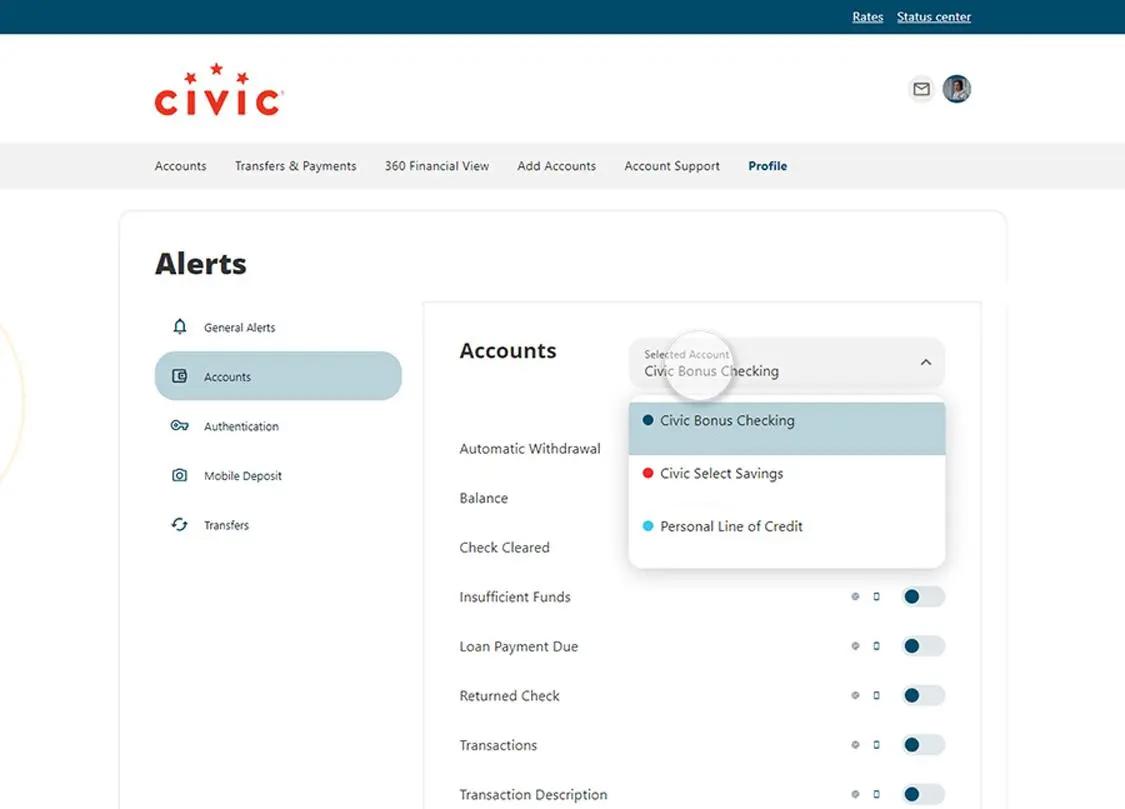Viewport: 1125px width, 809px height.
Task: Disable the Returned Check alert
Action: tap(921, 694)
